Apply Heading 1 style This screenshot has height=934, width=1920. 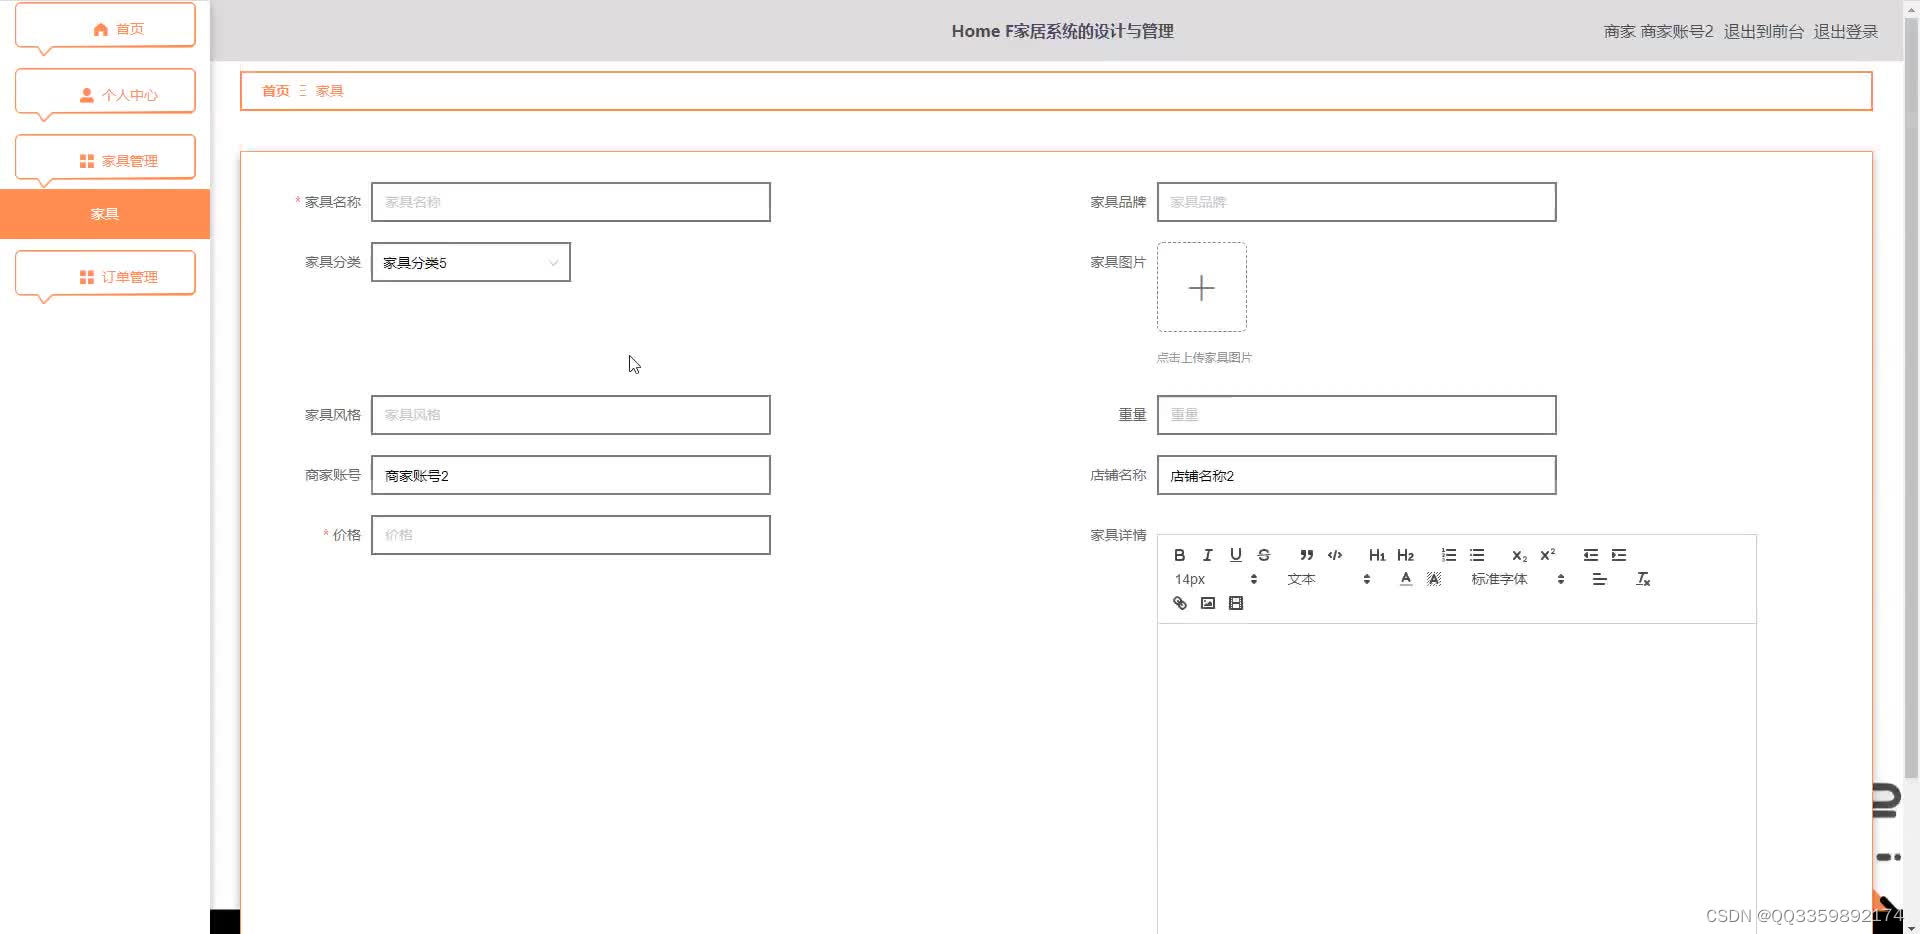pyautogui.click(x=1377, y=555)
